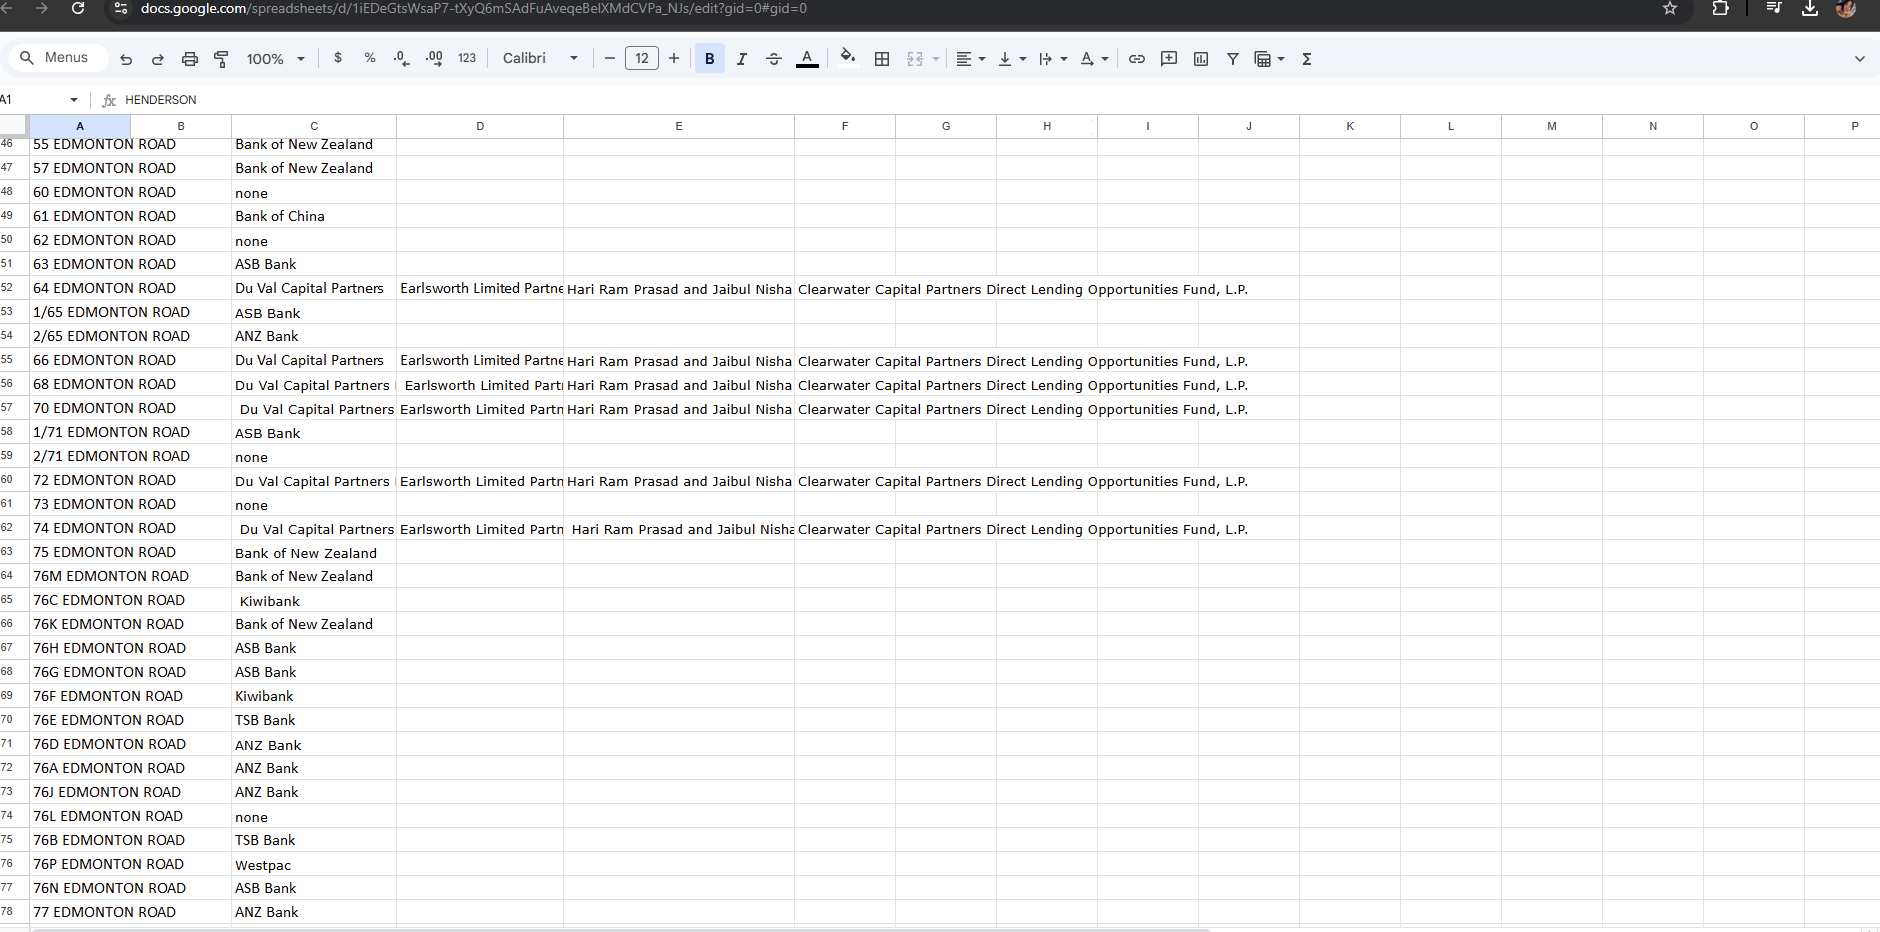
Task: Print the spreadsheet using the printer icon
Action: pyautogui.click(x=190, y=59)
